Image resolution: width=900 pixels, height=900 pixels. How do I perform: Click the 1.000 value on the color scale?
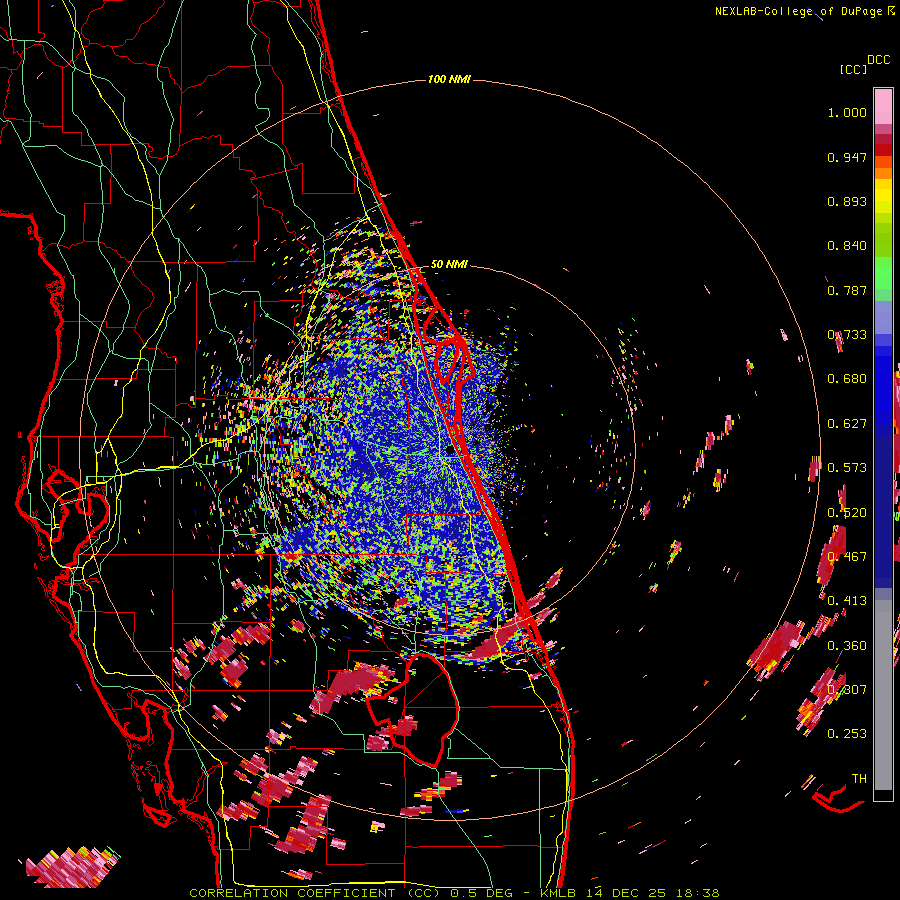(847, 112)
